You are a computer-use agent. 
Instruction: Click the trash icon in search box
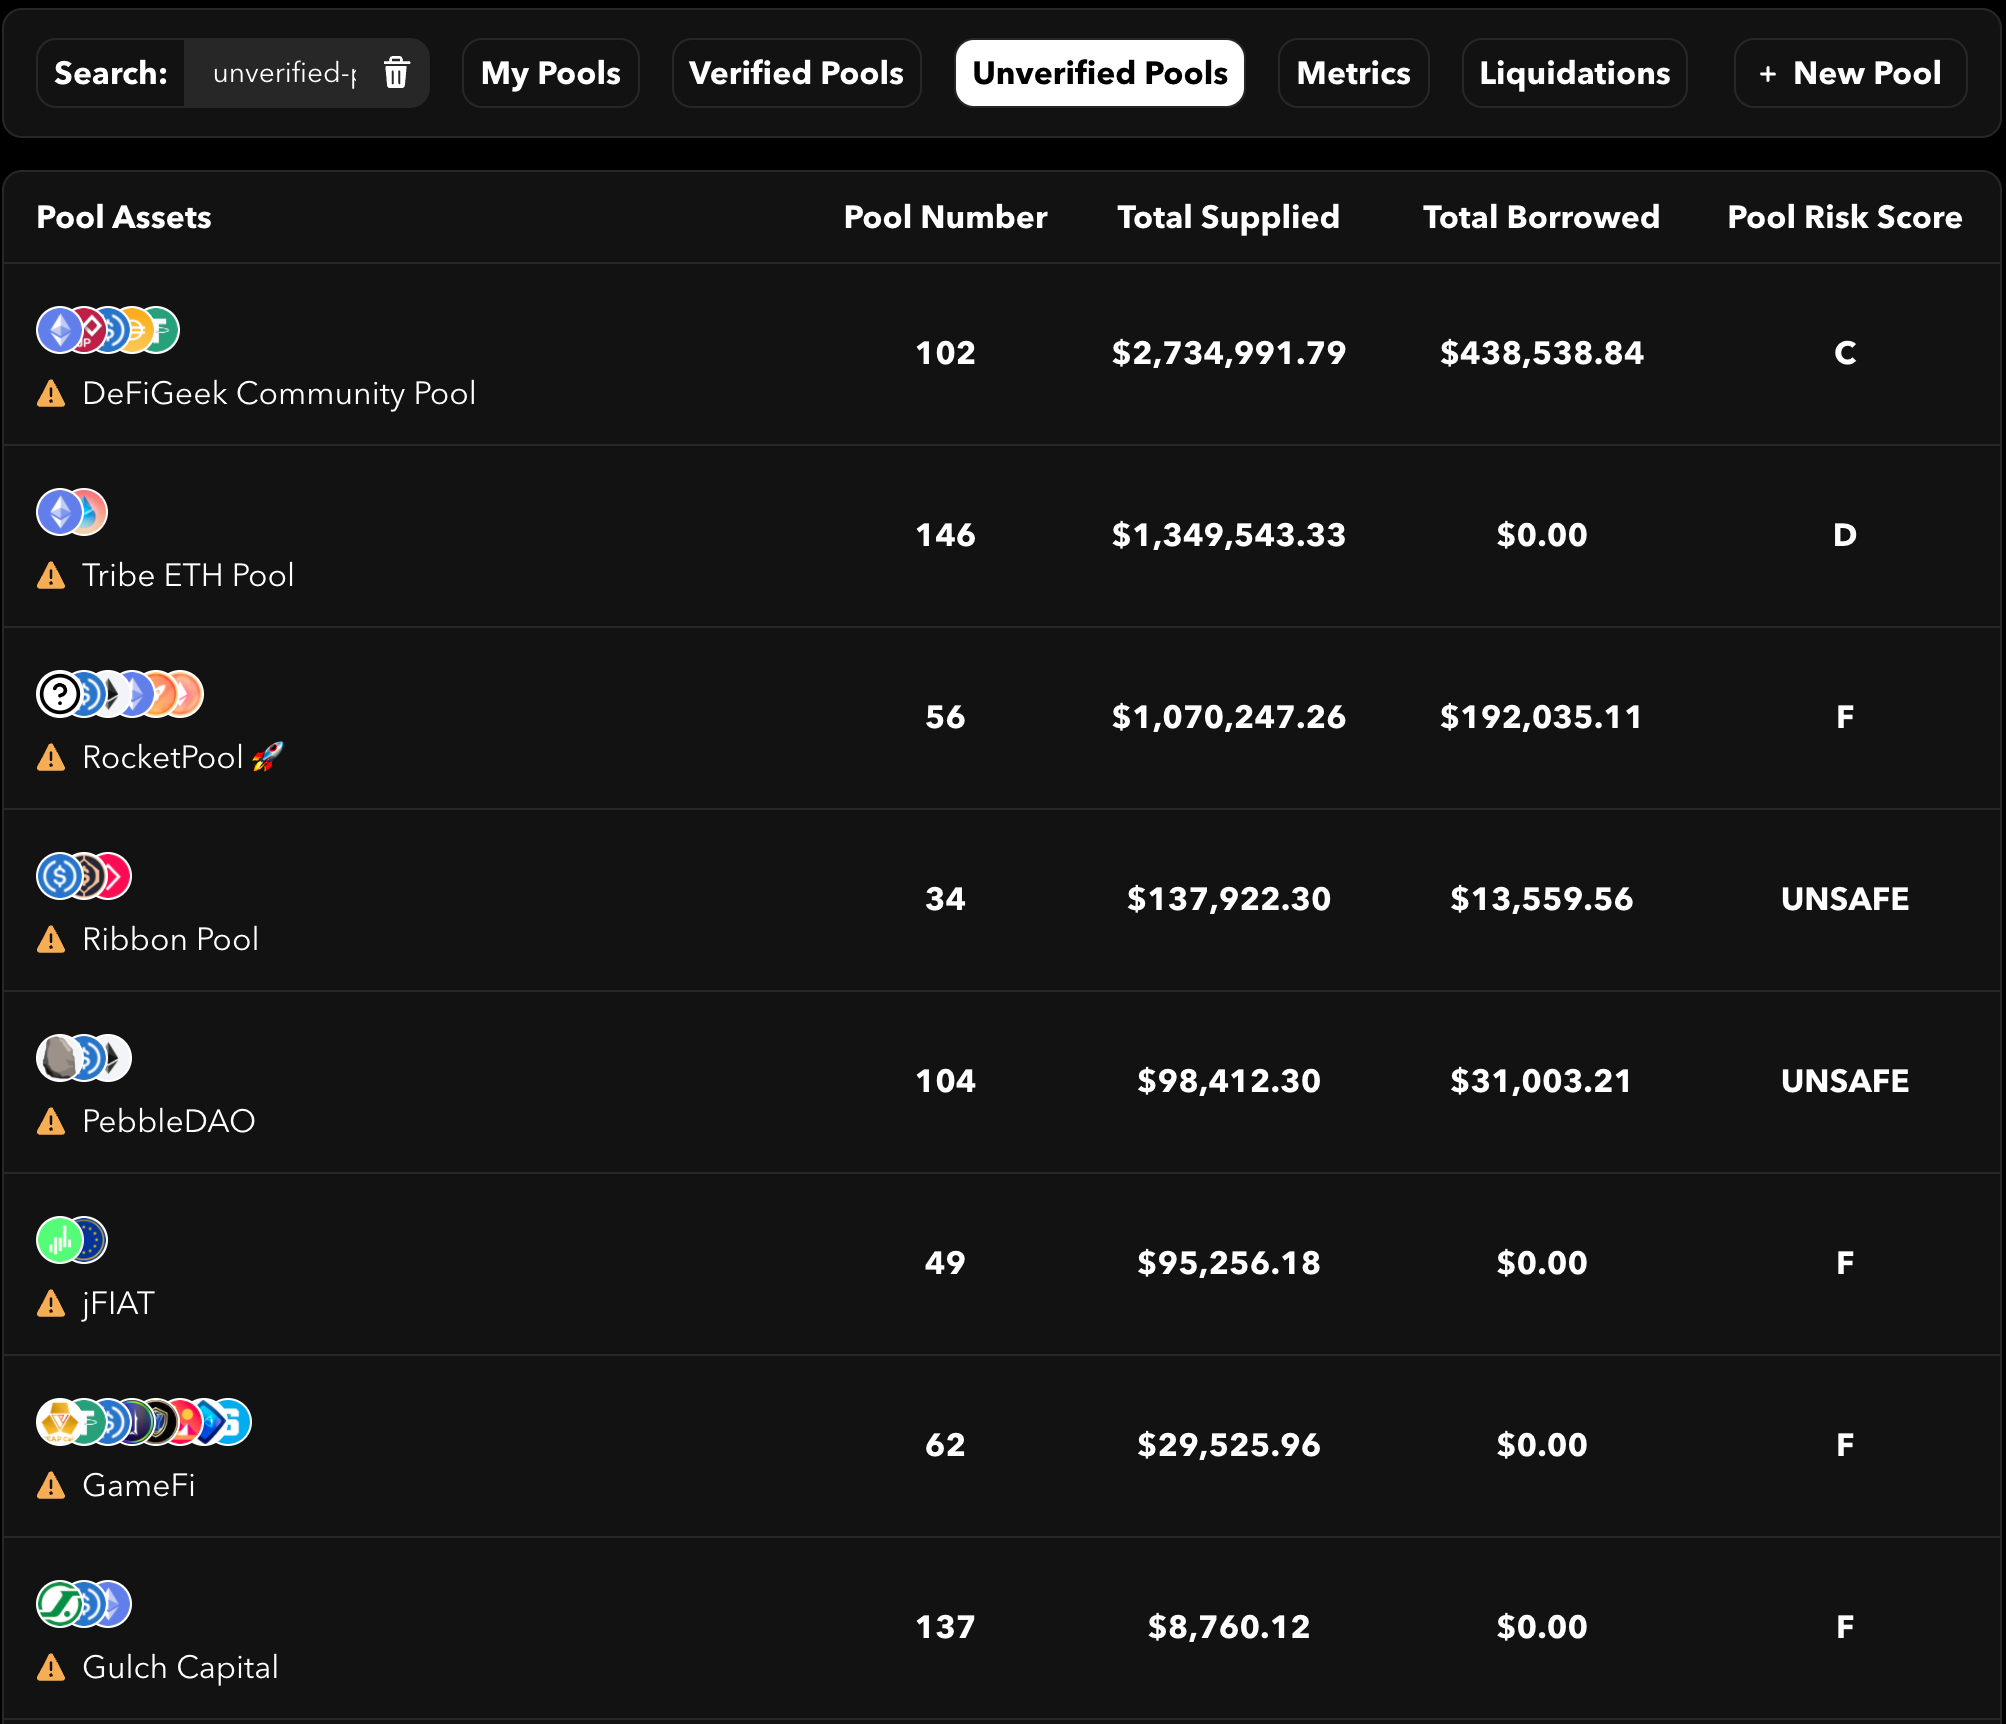(x=396, y=73)
